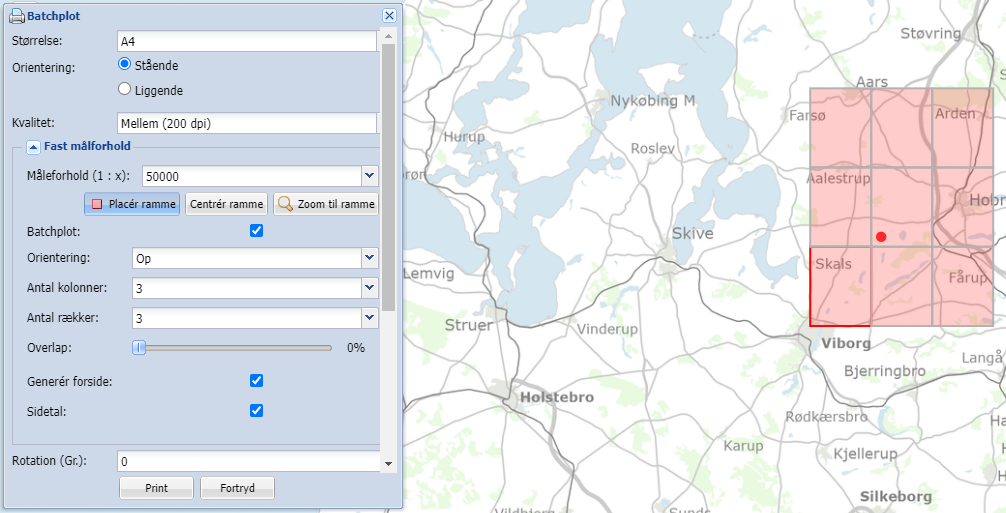The image size is (1006, 513).
Task: Click the dialog scrollbar down arrow
Action: pyautogui.click(x=388, y=463)
